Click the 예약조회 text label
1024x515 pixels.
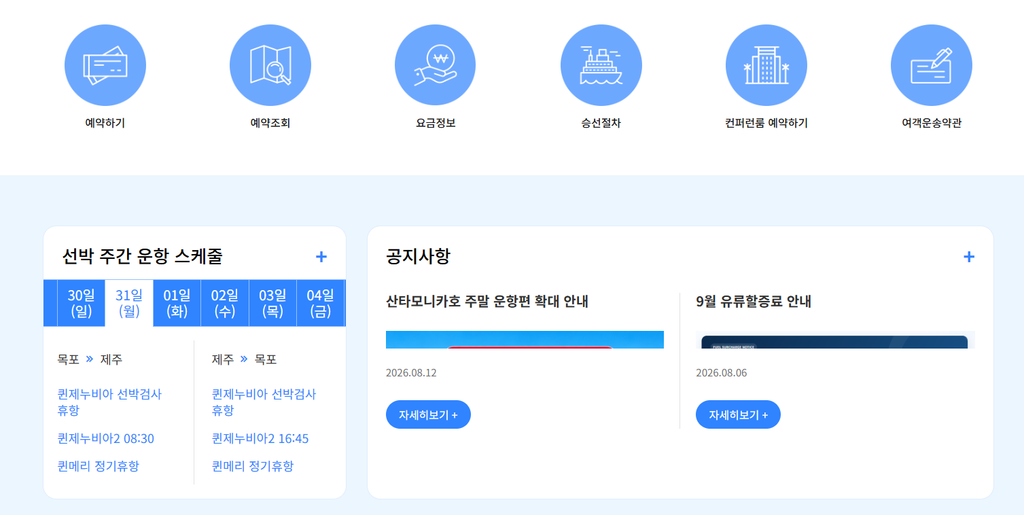tap(270, 123)
